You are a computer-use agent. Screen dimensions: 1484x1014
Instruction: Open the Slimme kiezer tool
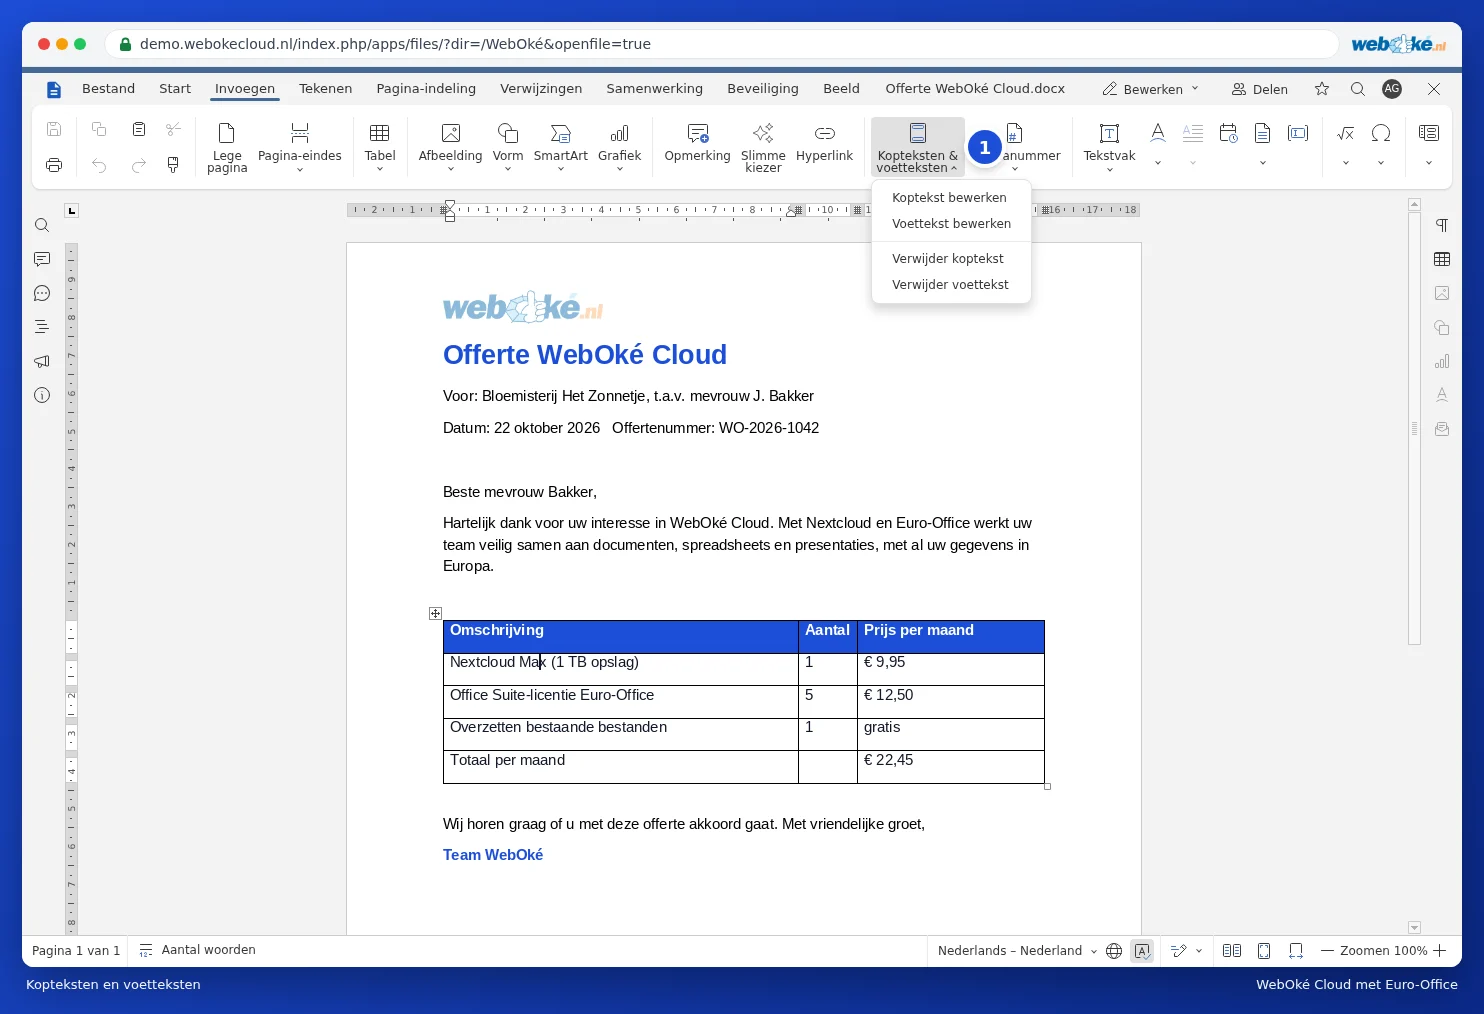pyautogui.click(x=763, y=146)
